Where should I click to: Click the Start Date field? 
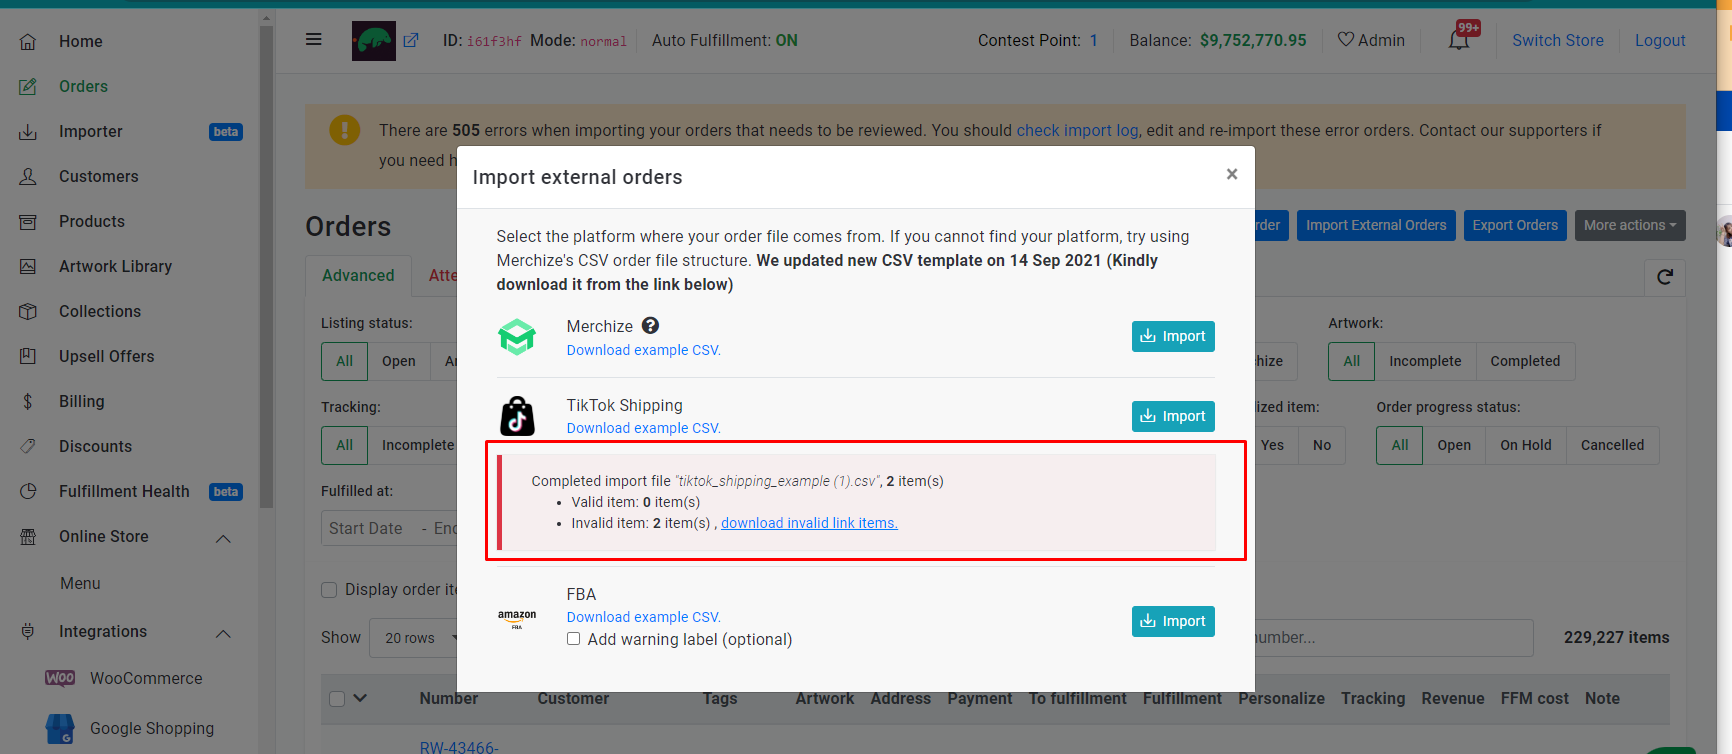click(366, 528)
